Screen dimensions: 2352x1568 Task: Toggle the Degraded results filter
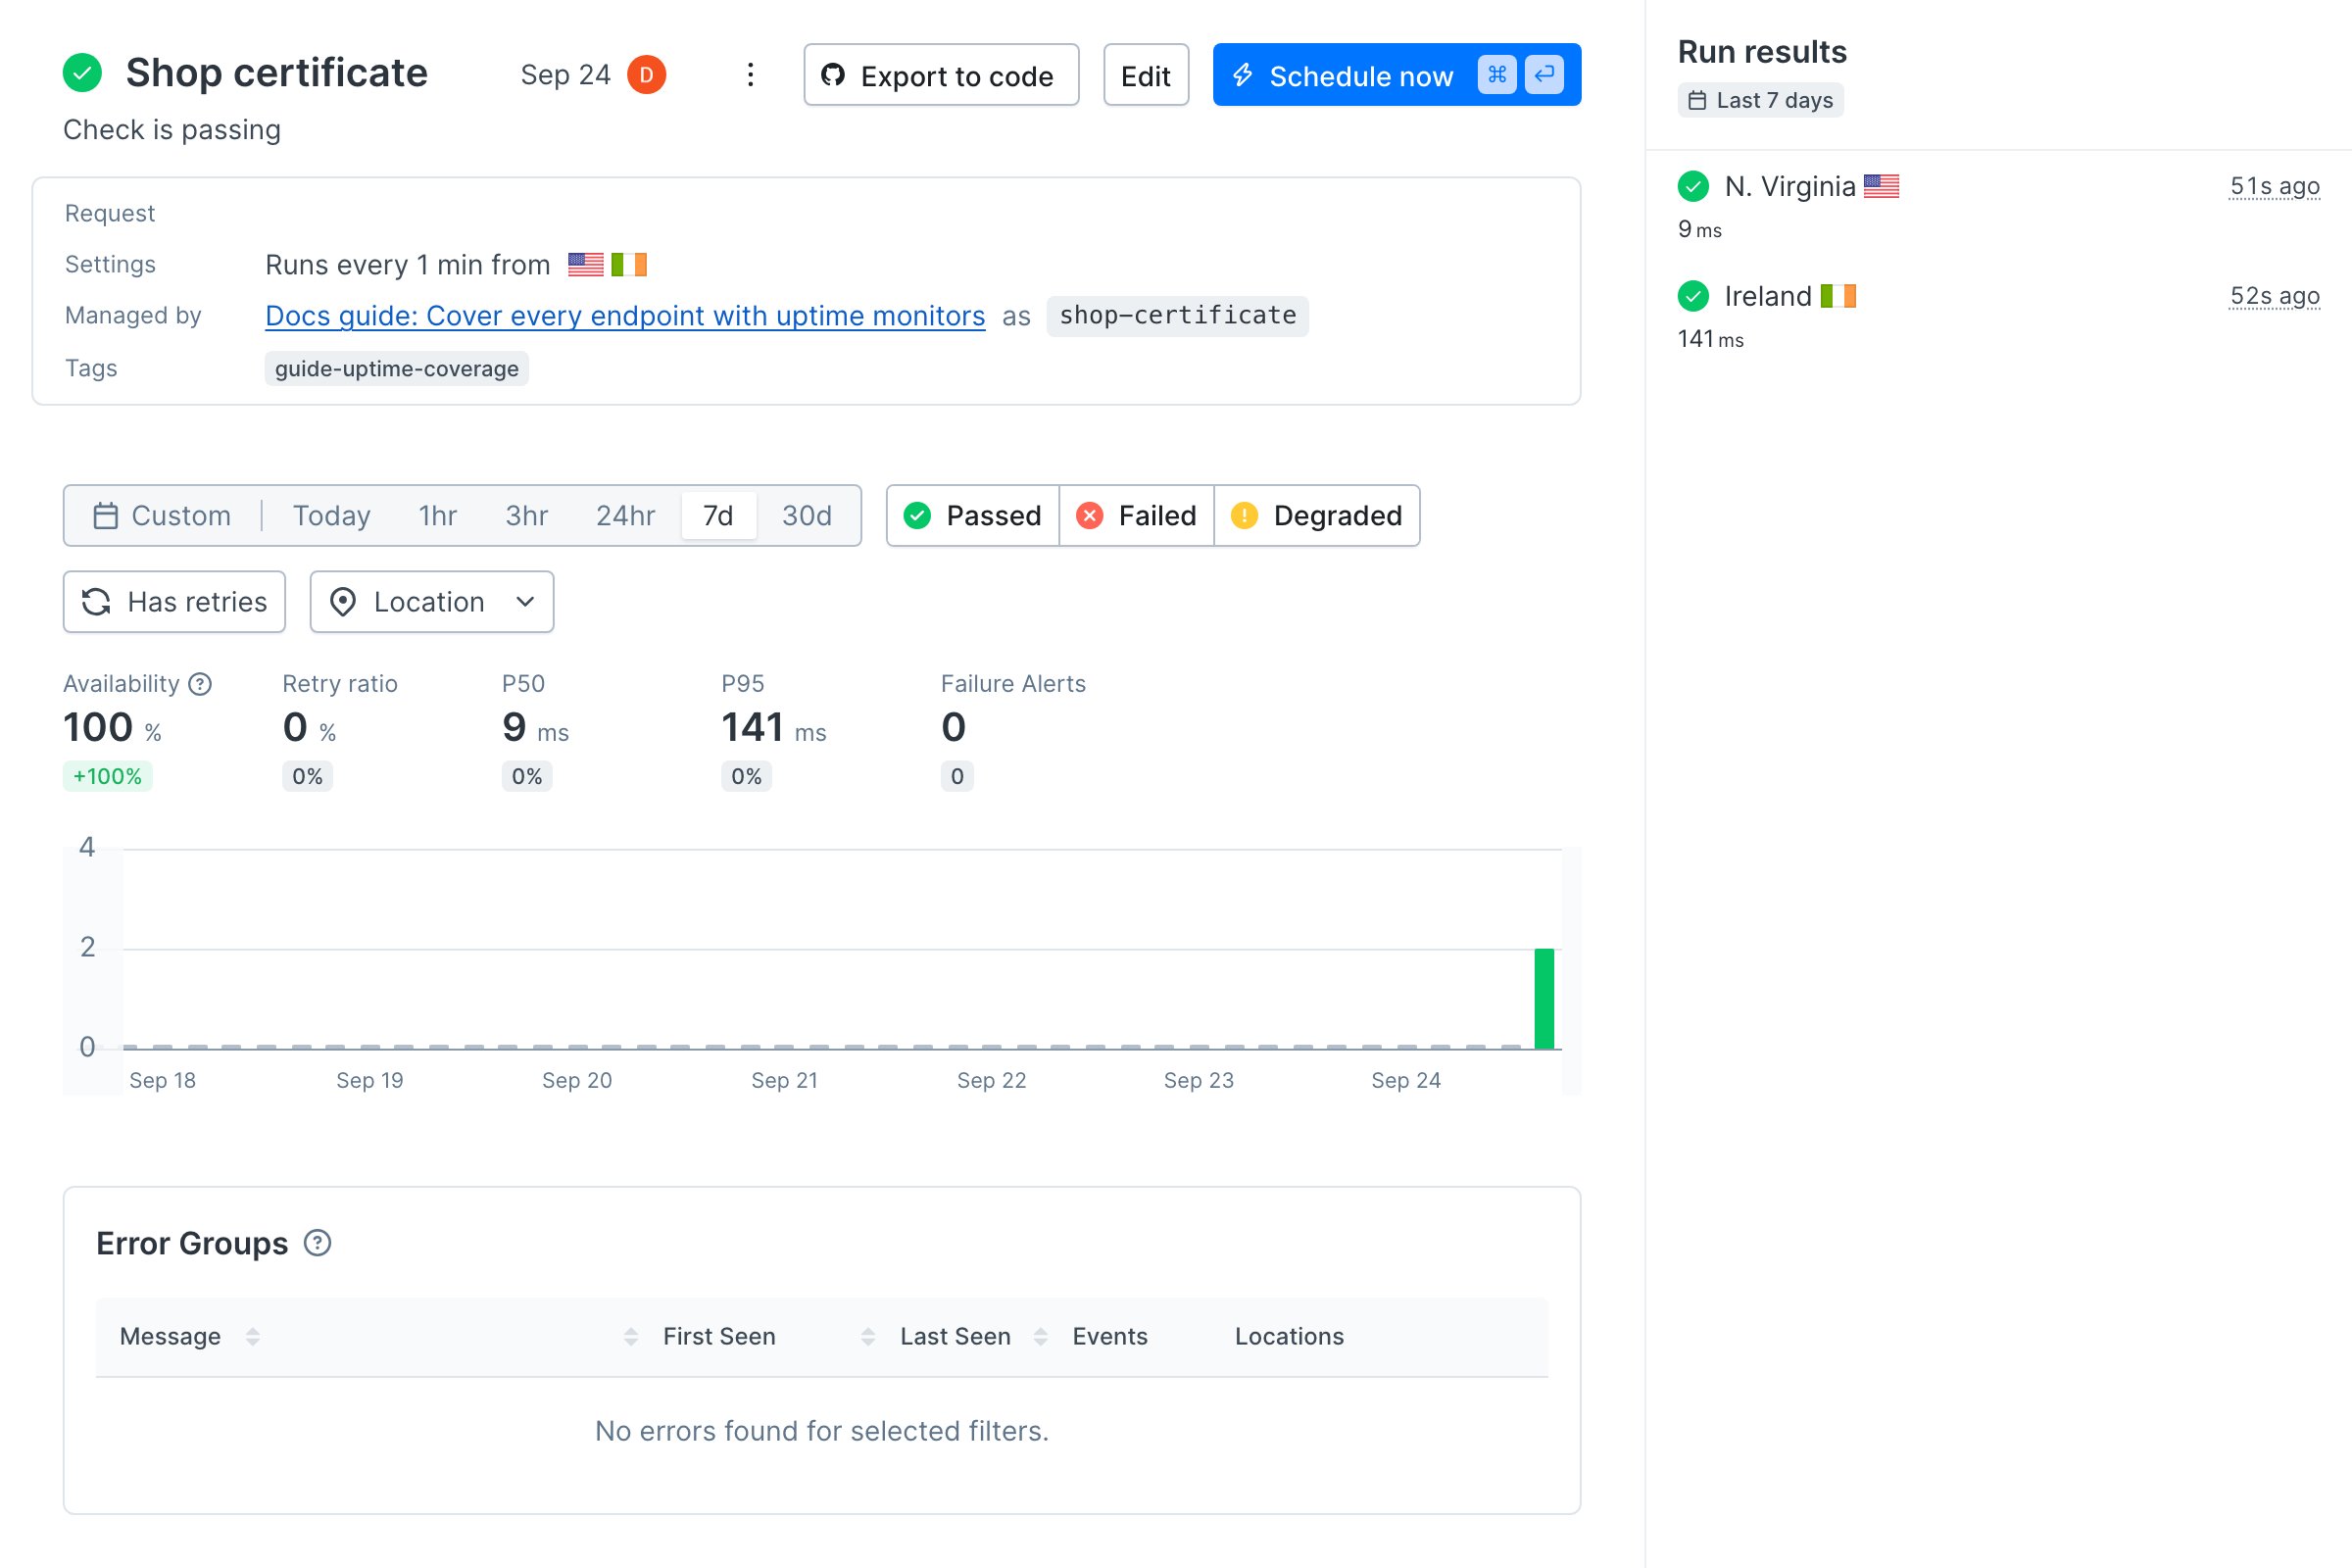pyautogui.click(x=1317, y=516)
